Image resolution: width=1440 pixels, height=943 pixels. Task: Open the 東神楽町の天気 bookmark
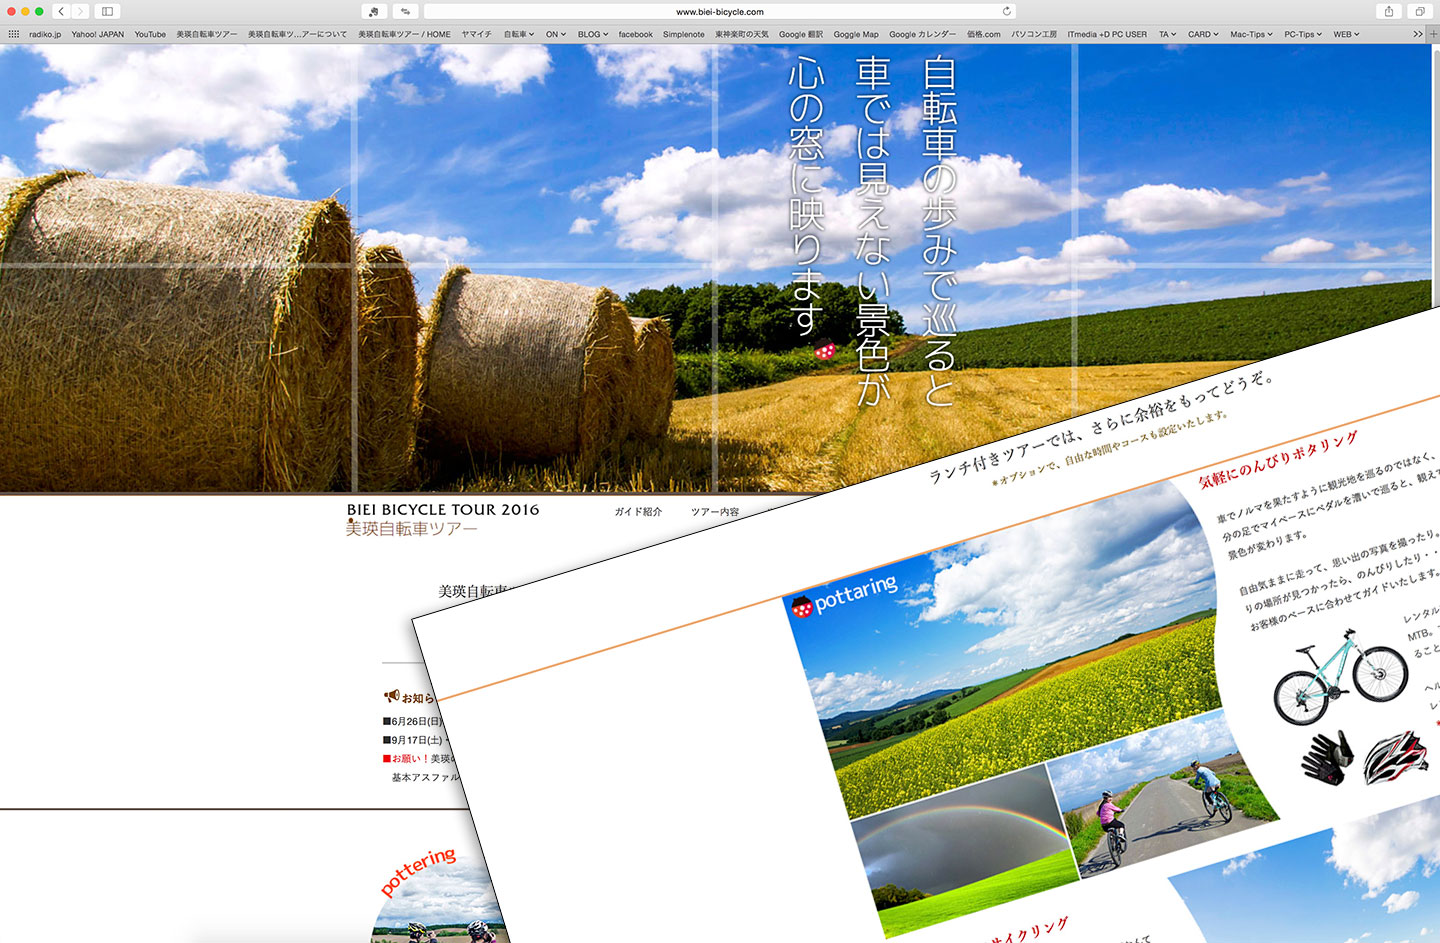[742, 34]
